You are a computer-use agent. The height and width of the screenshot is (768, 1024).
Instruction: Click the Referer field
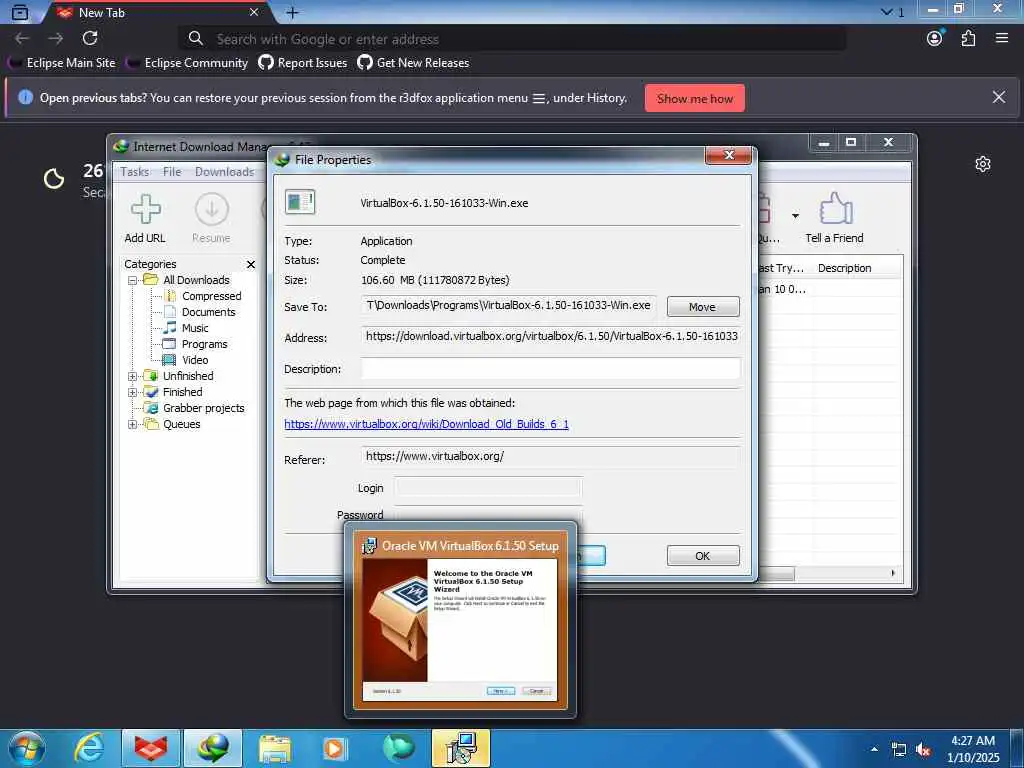[551, 456]
